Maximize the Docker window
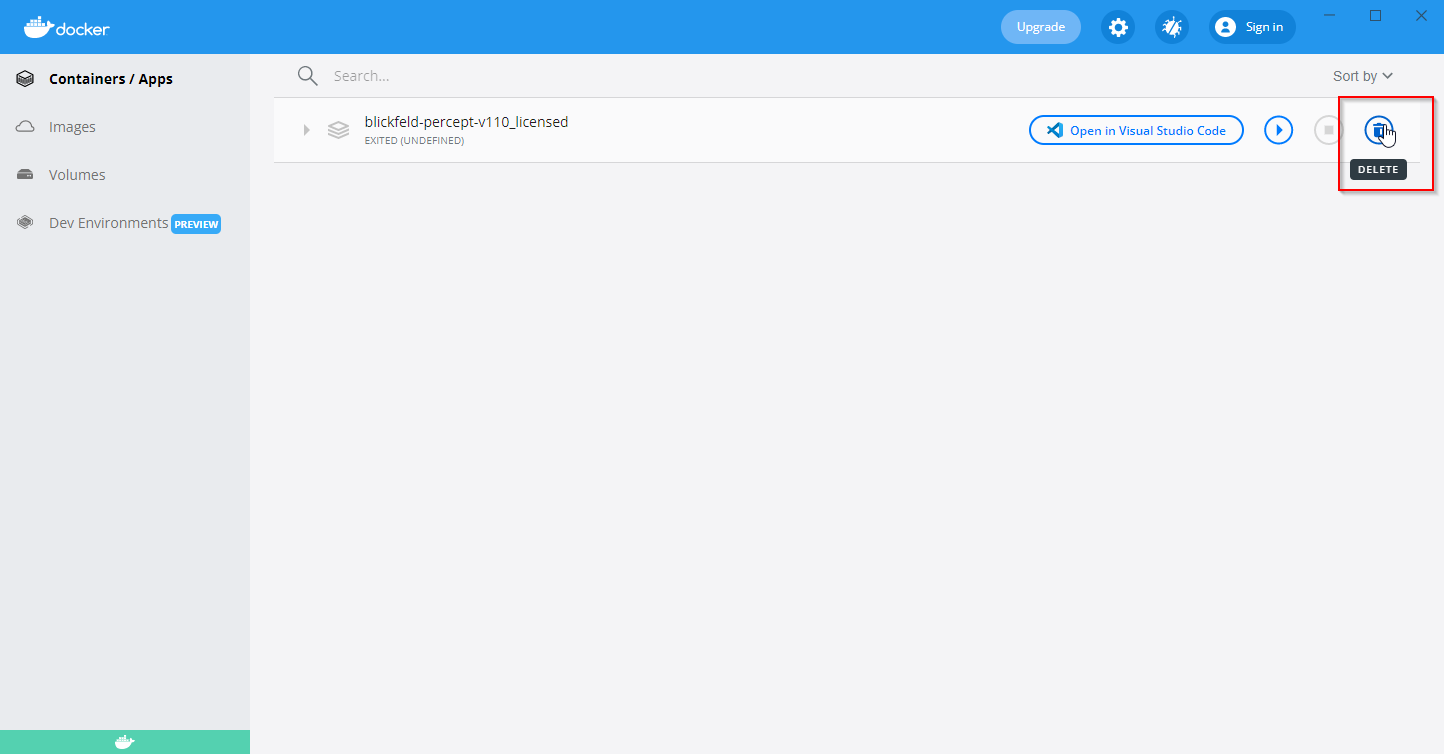This screenshot has height=754, width=1444. pos(1375,15)
